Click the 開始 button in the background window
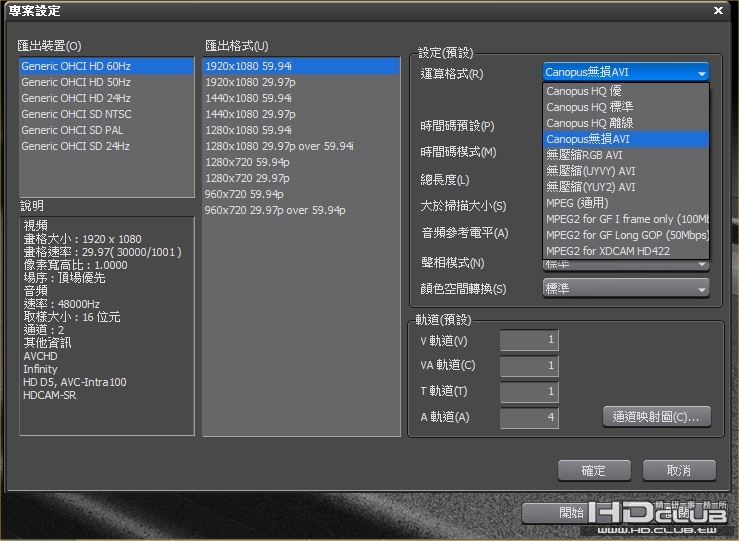This screenshot has height=541, width=739. pos(571,513)
